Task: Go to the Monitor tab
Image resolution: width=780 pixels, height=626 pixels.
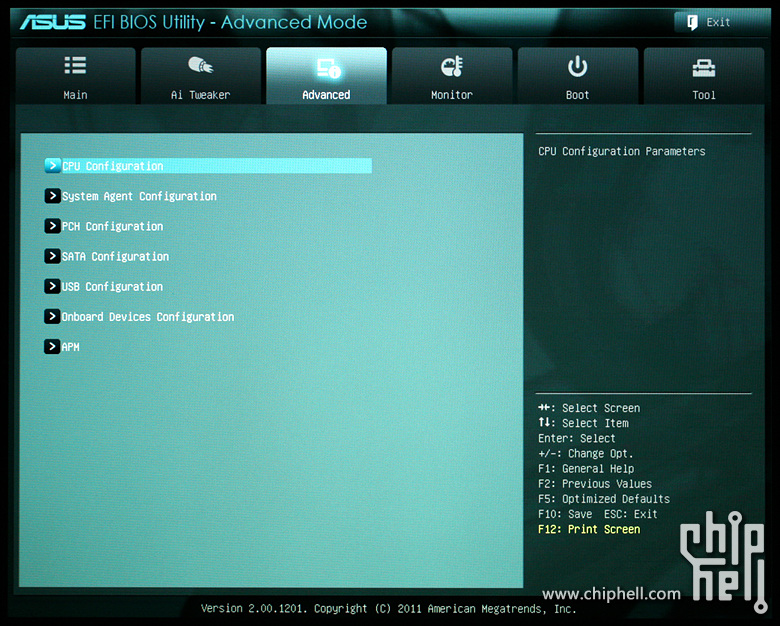Action: pos(452,76)
